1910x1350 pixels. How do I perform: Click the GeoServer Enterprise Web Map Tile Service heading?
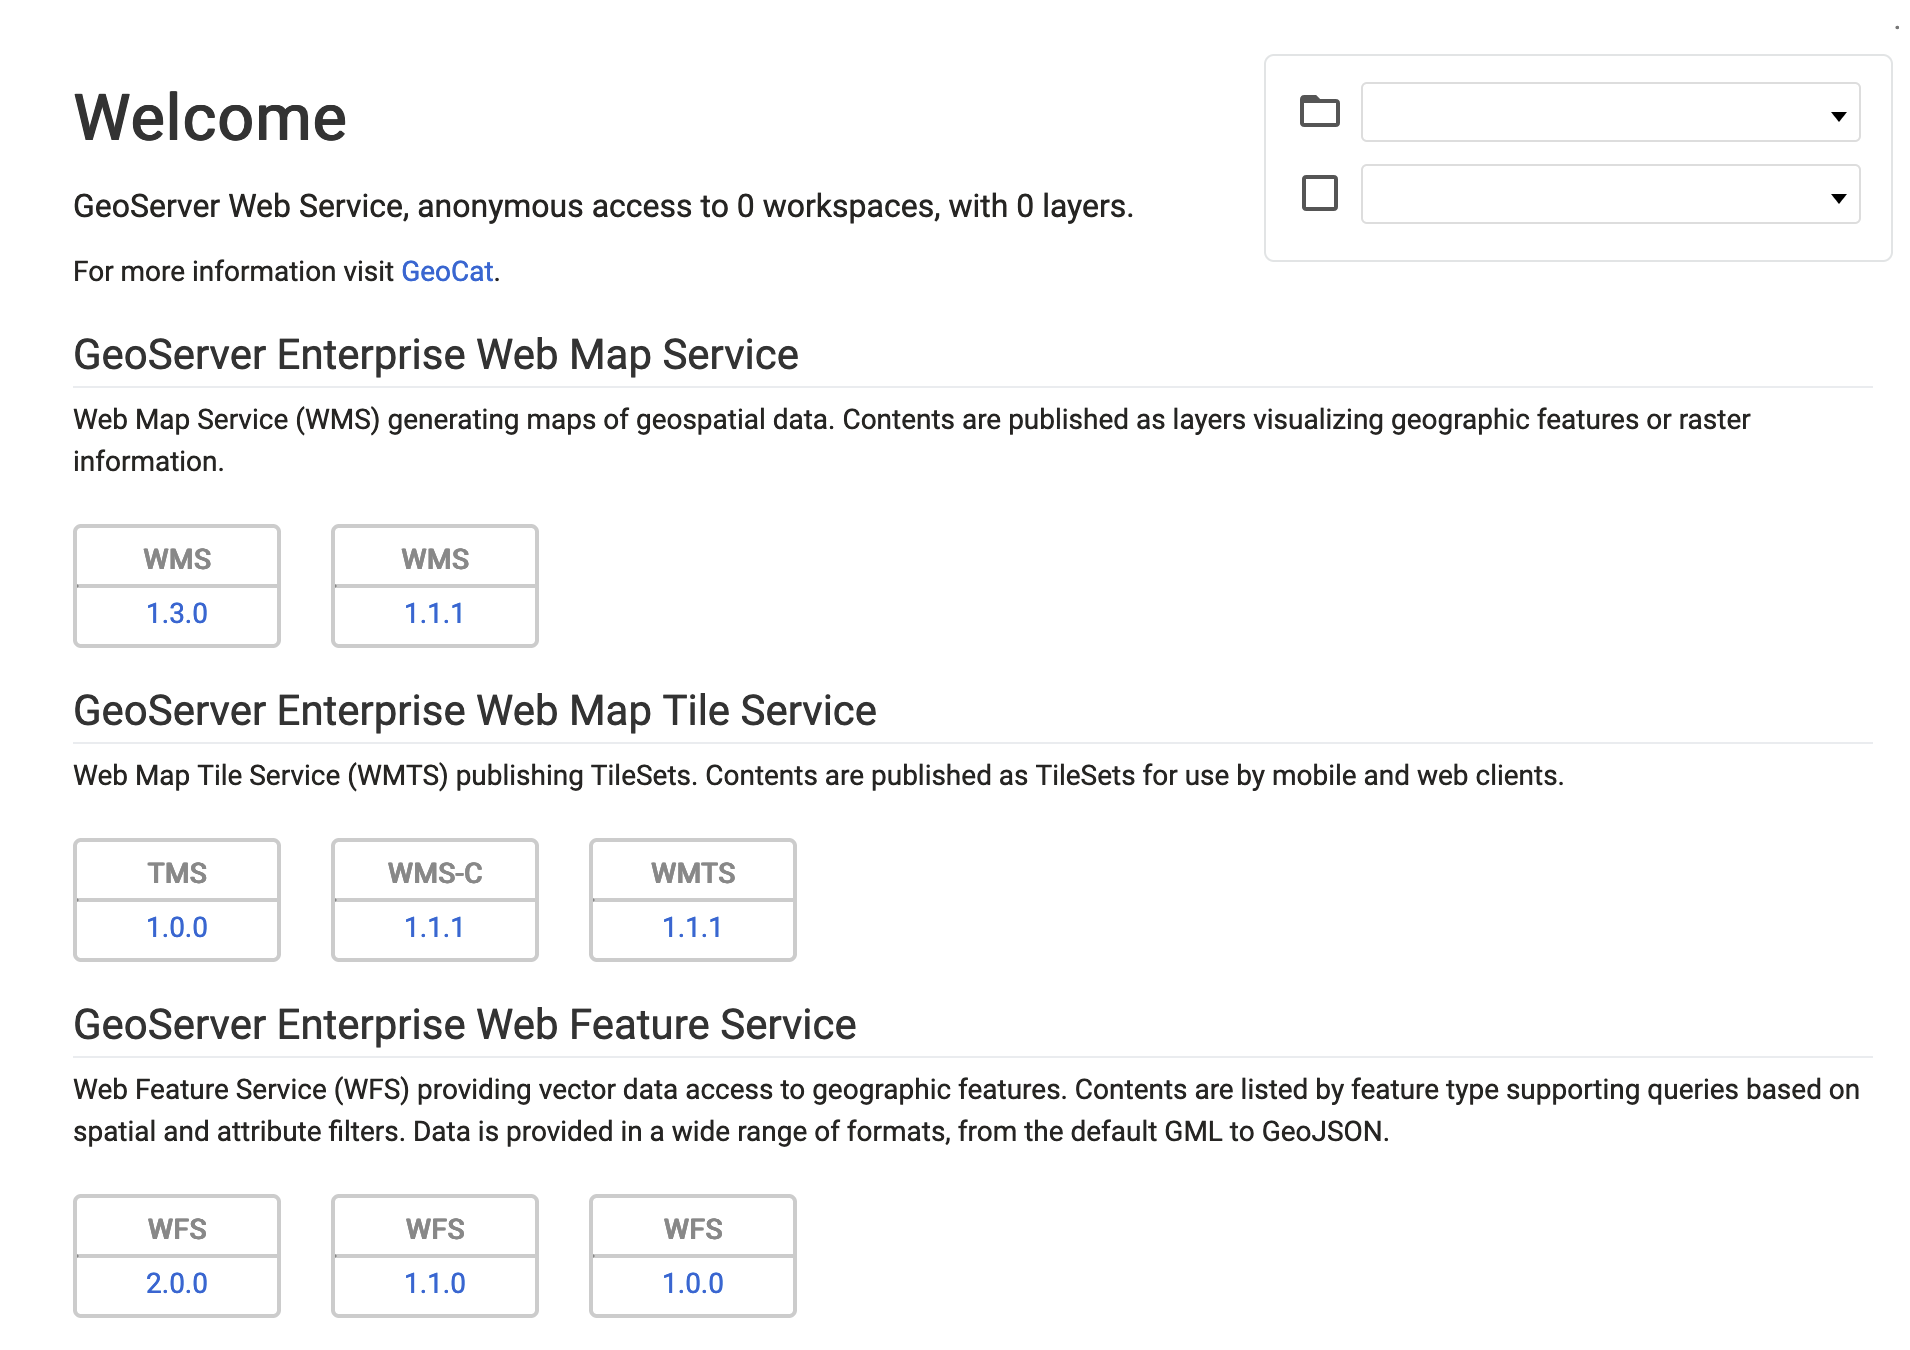pos(475,711)
